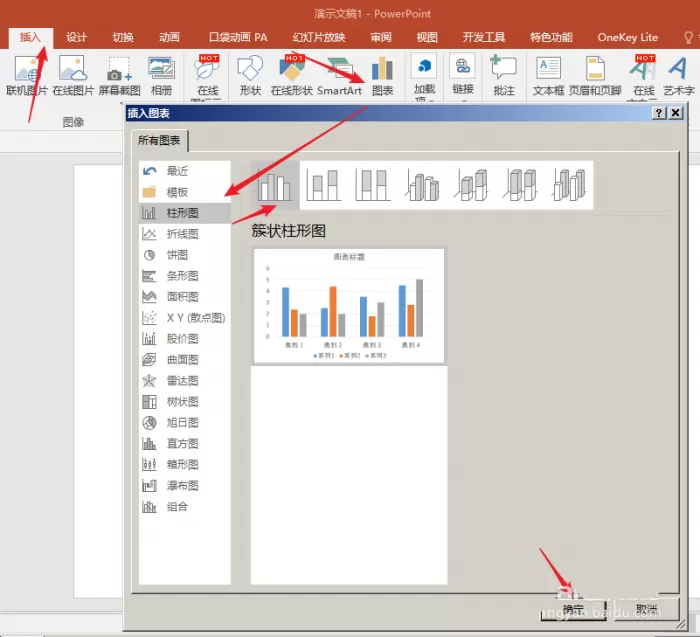This screenshot has height=637, width=700.
Task: Choose 组合 combo chart category
Action: point(185,507)
